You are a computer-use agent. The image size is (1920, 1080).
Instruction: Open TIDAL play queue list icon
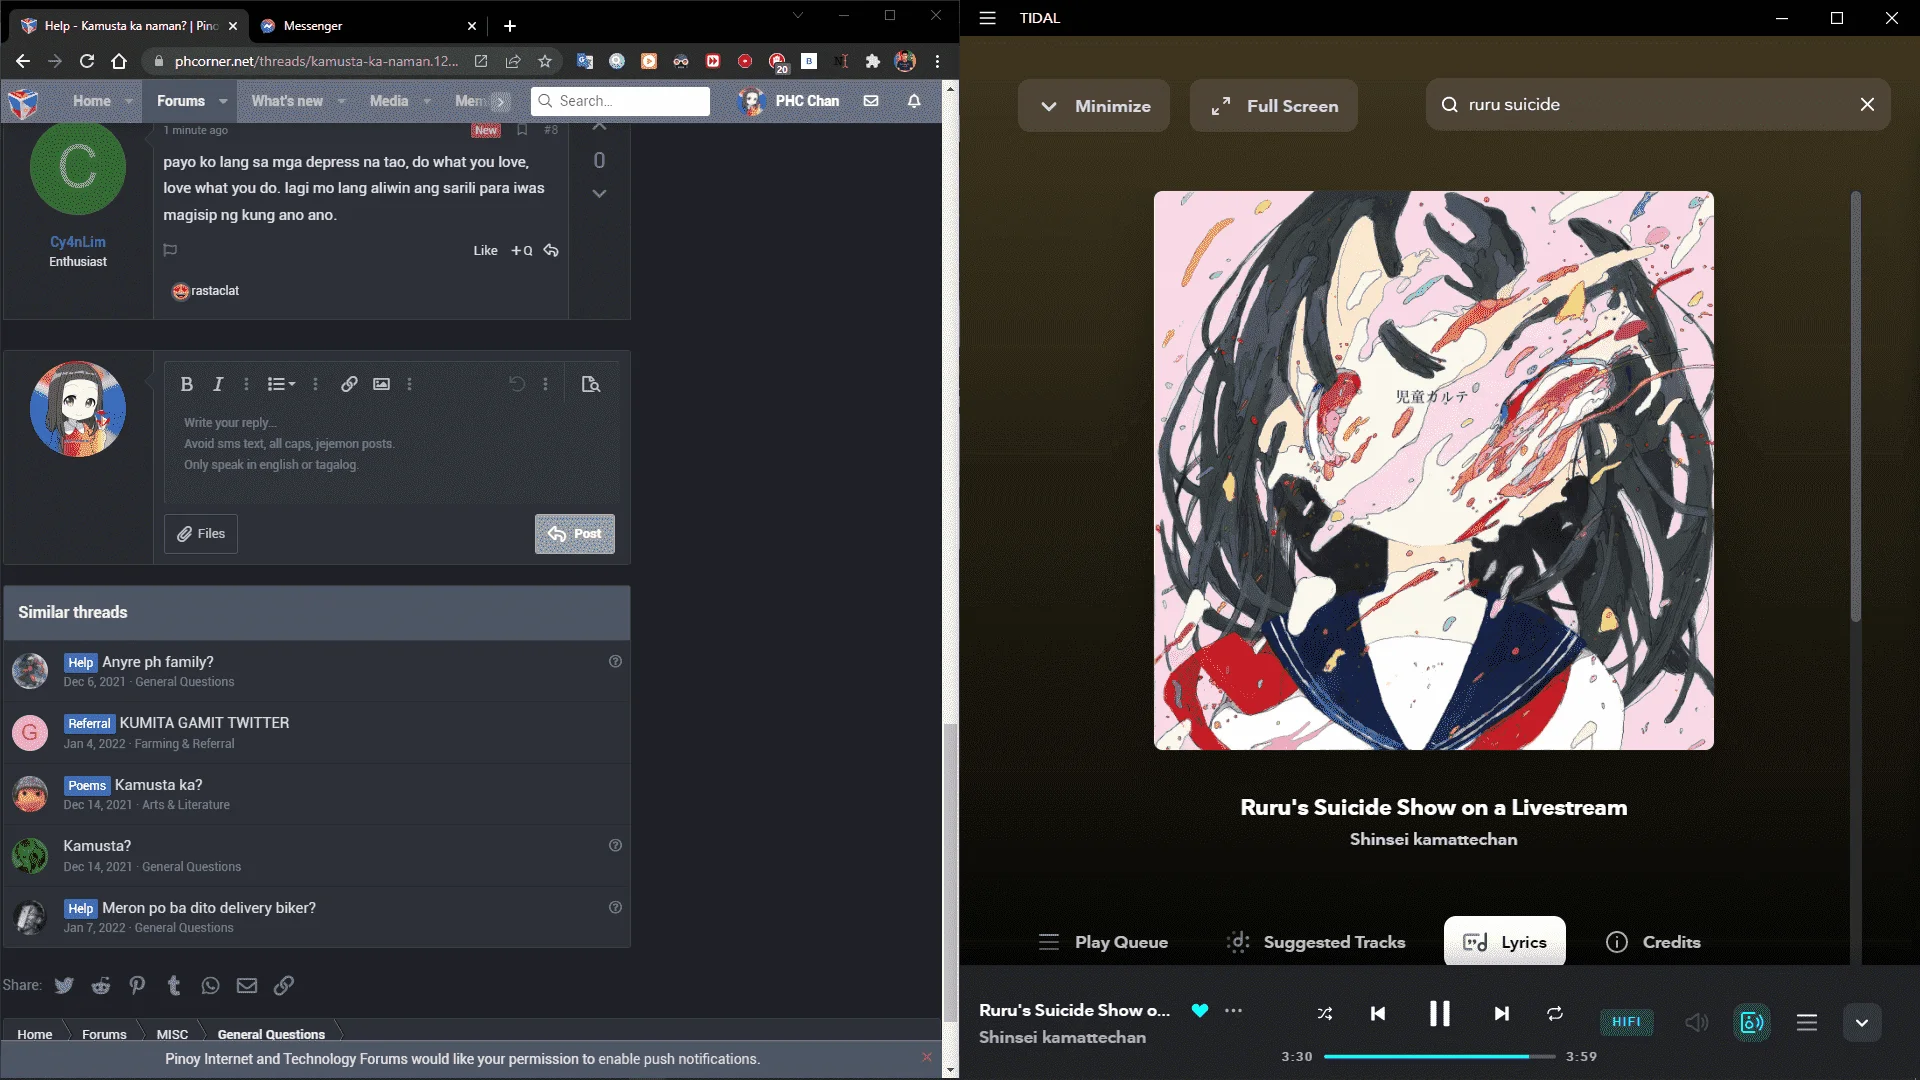point(1807,1022)
